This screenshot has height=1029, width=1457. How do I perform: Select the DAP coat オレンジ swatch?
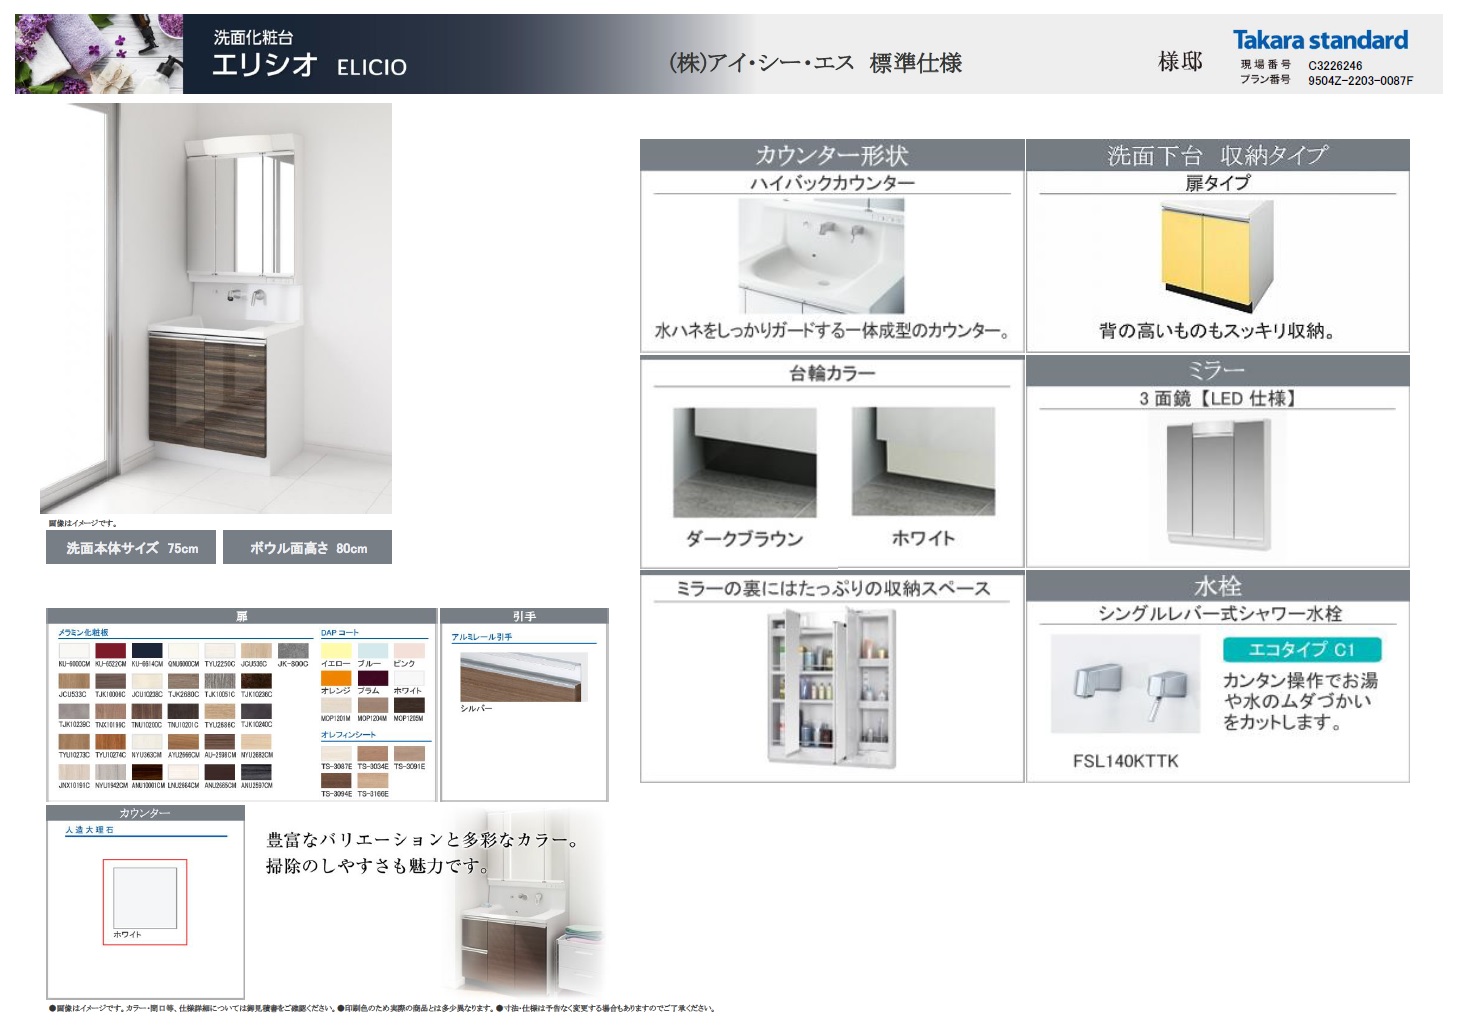(336, 678)
